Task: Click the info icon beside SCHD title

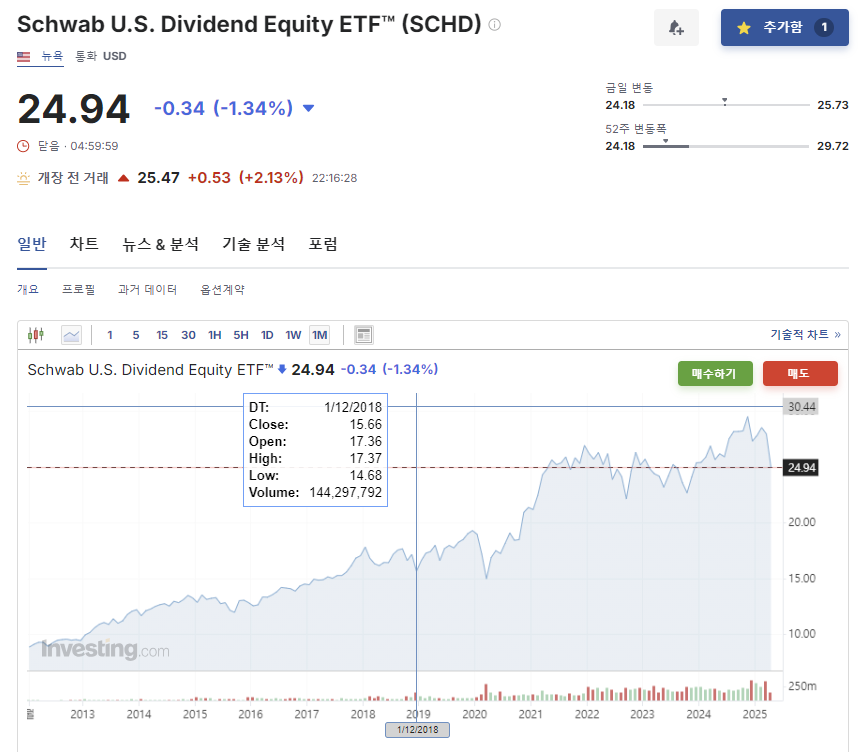Action: pyautogui.click(x=494, y=25)
